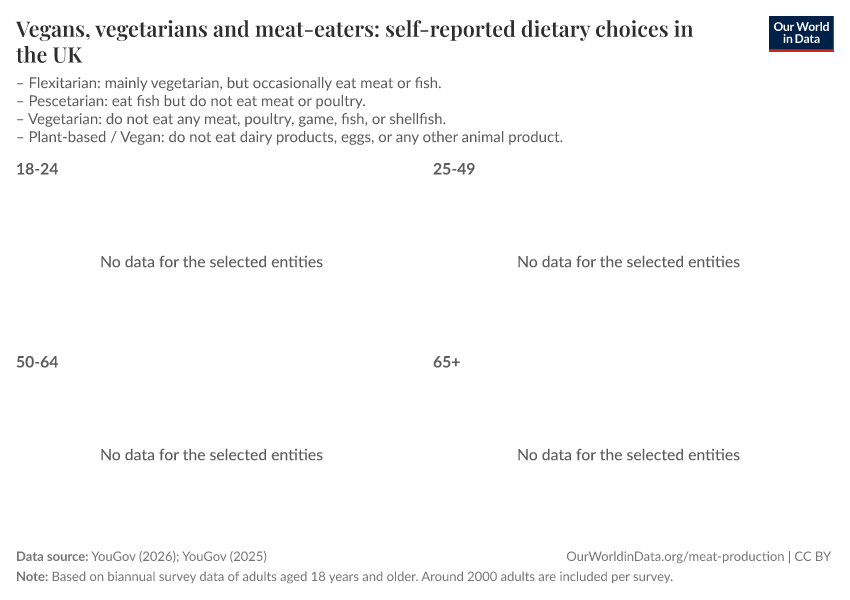This screenshot has height=600, width=850.
Task: Open the OurWorldinData.org/meat-production link
Action: (675, 557)
